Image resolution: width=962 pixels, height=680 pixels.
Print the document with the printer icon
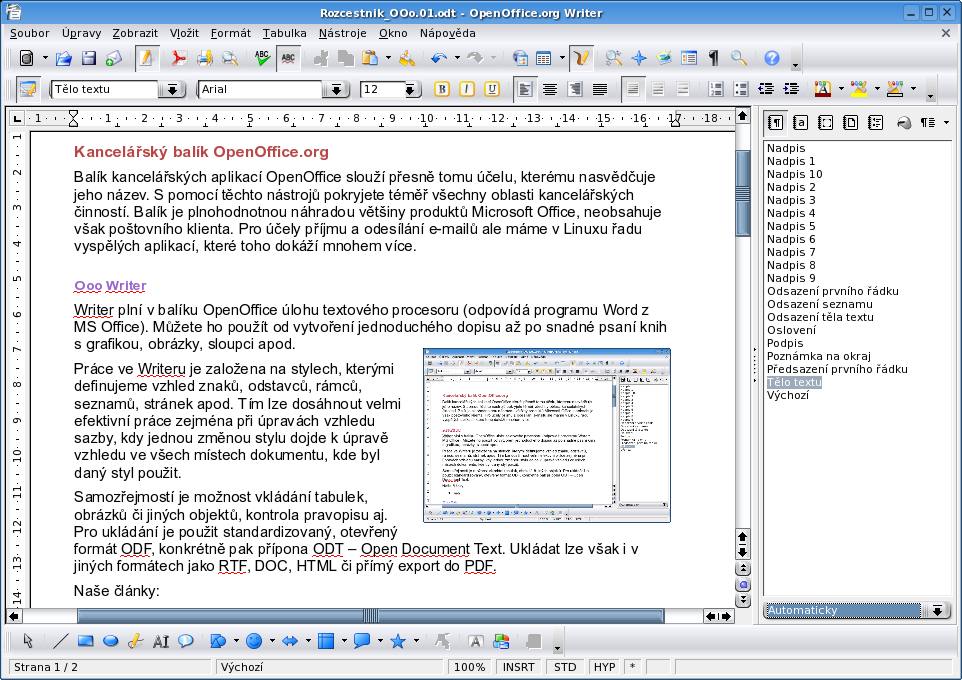204,58
